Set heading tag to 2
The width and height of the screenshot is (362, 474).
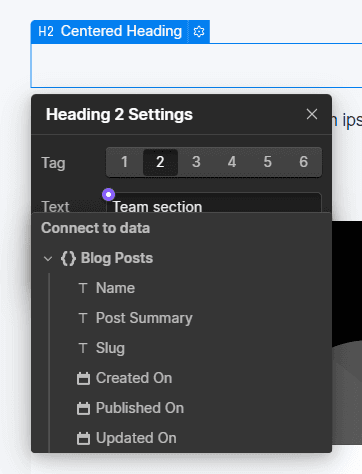pyautogui.click(x=160, y=162)
